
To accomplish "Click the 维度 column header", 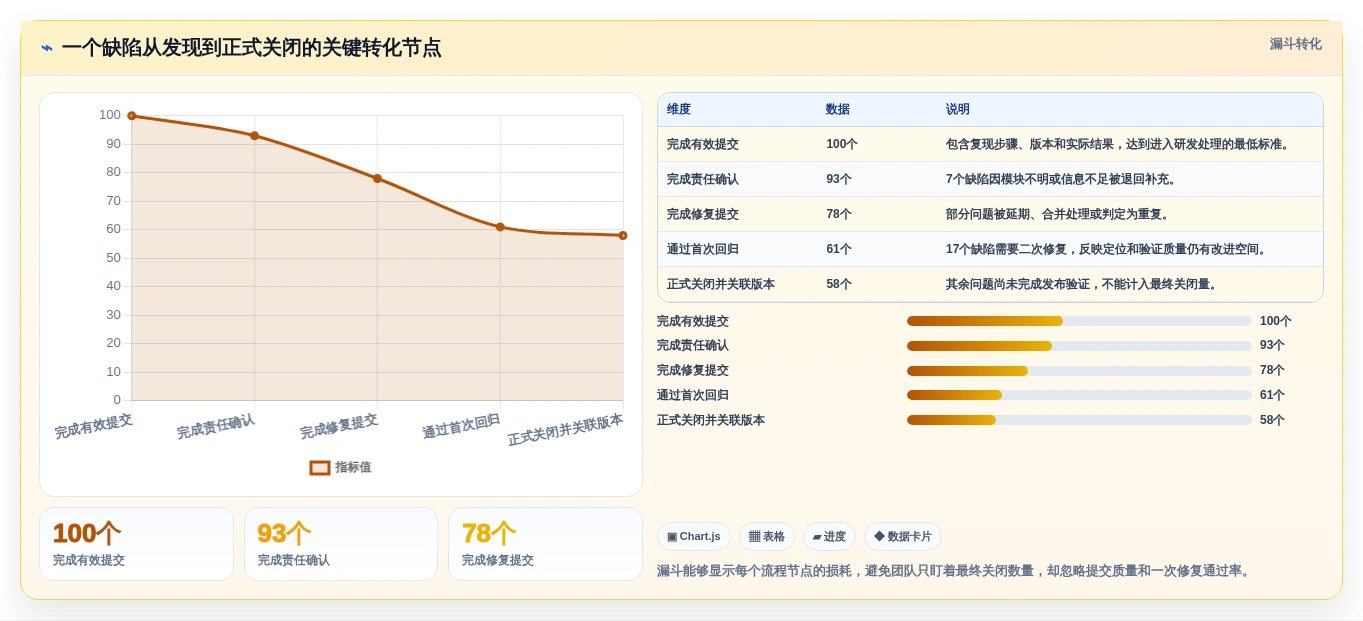I will point(679,109).
